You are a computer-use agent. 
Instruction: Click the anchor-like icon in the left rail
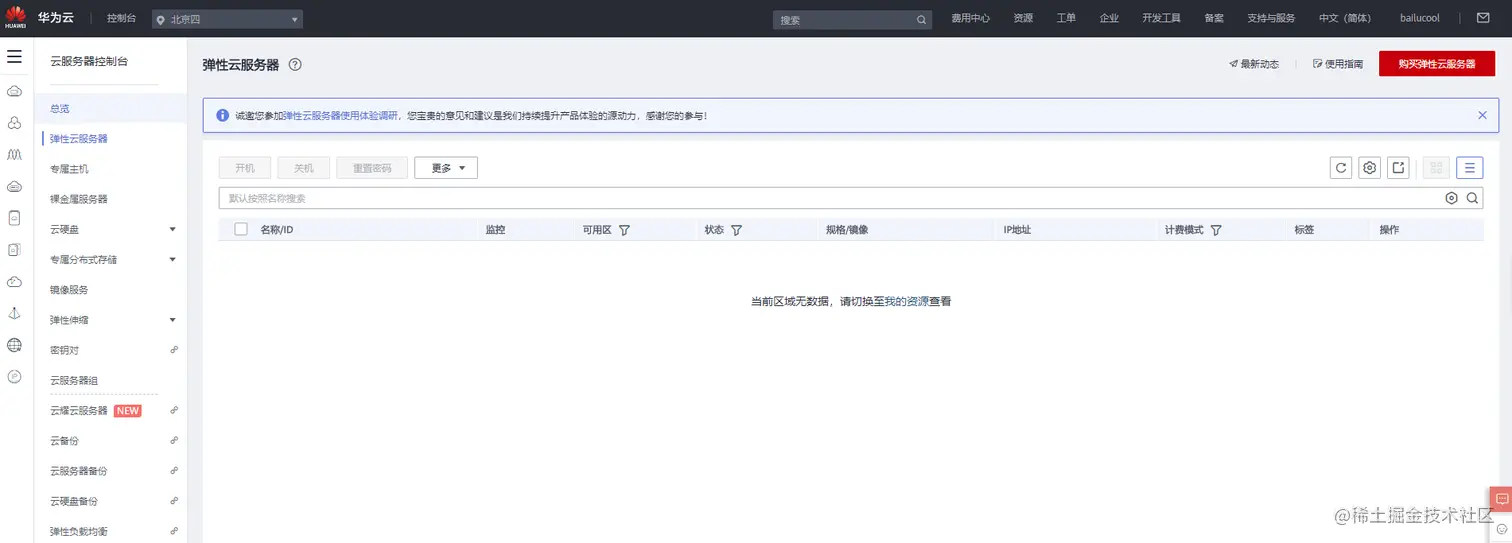(14, 313)
